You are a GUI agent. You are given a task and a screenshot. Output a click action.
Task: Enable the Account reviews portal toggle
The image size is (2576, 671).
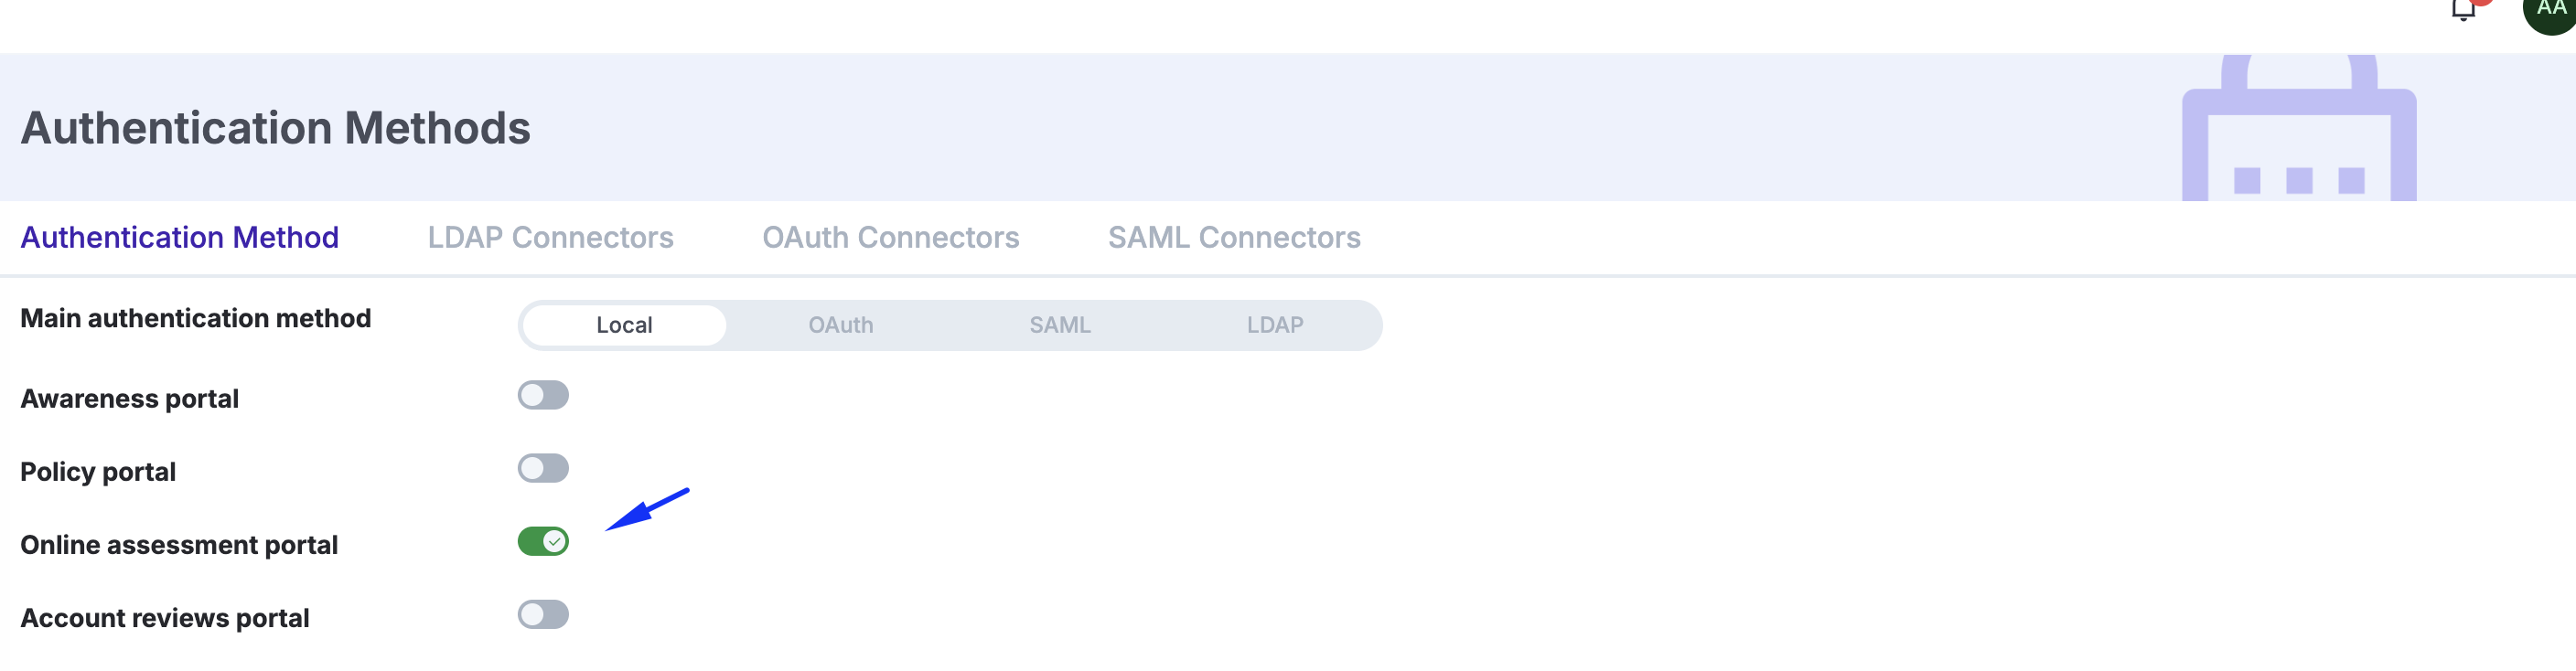(543, 614)
